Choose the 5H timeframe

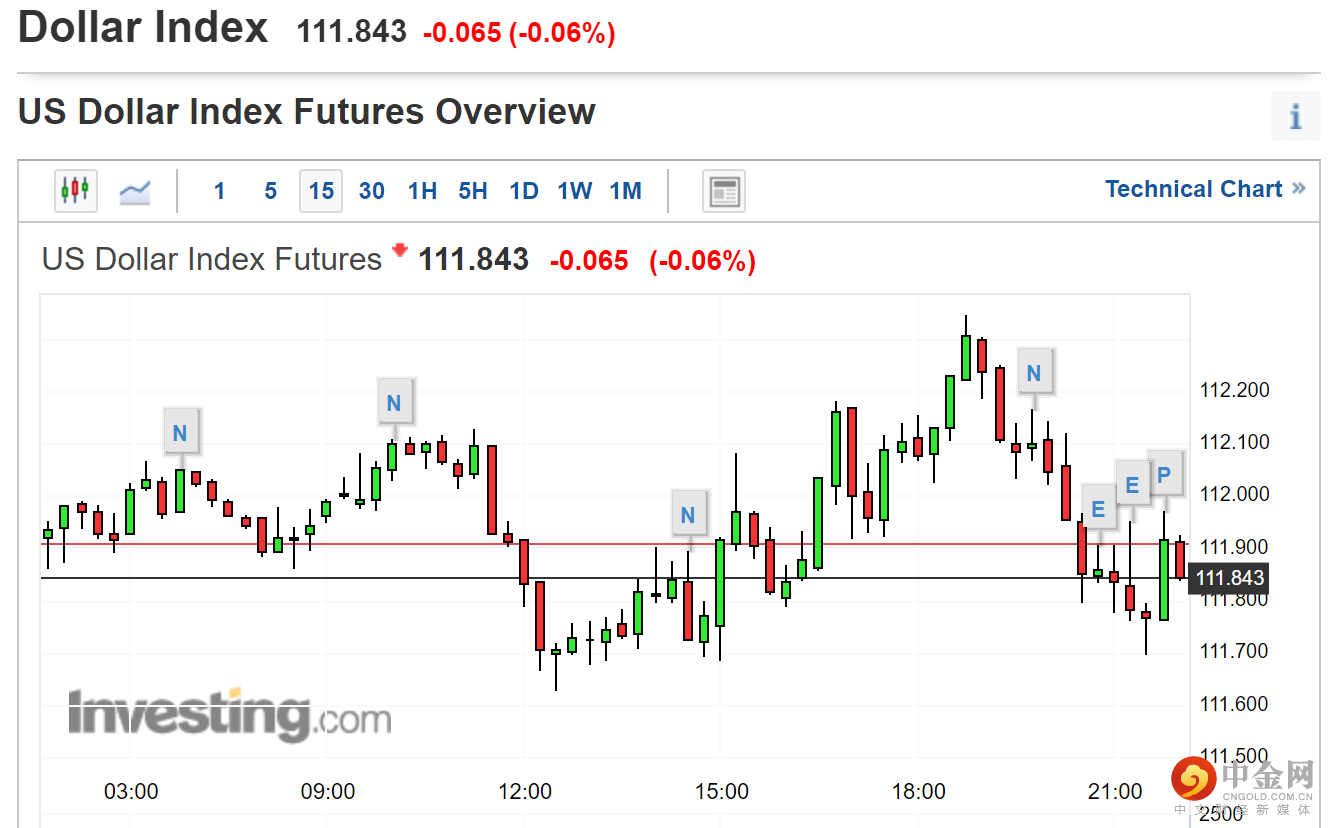click(473, 191)
